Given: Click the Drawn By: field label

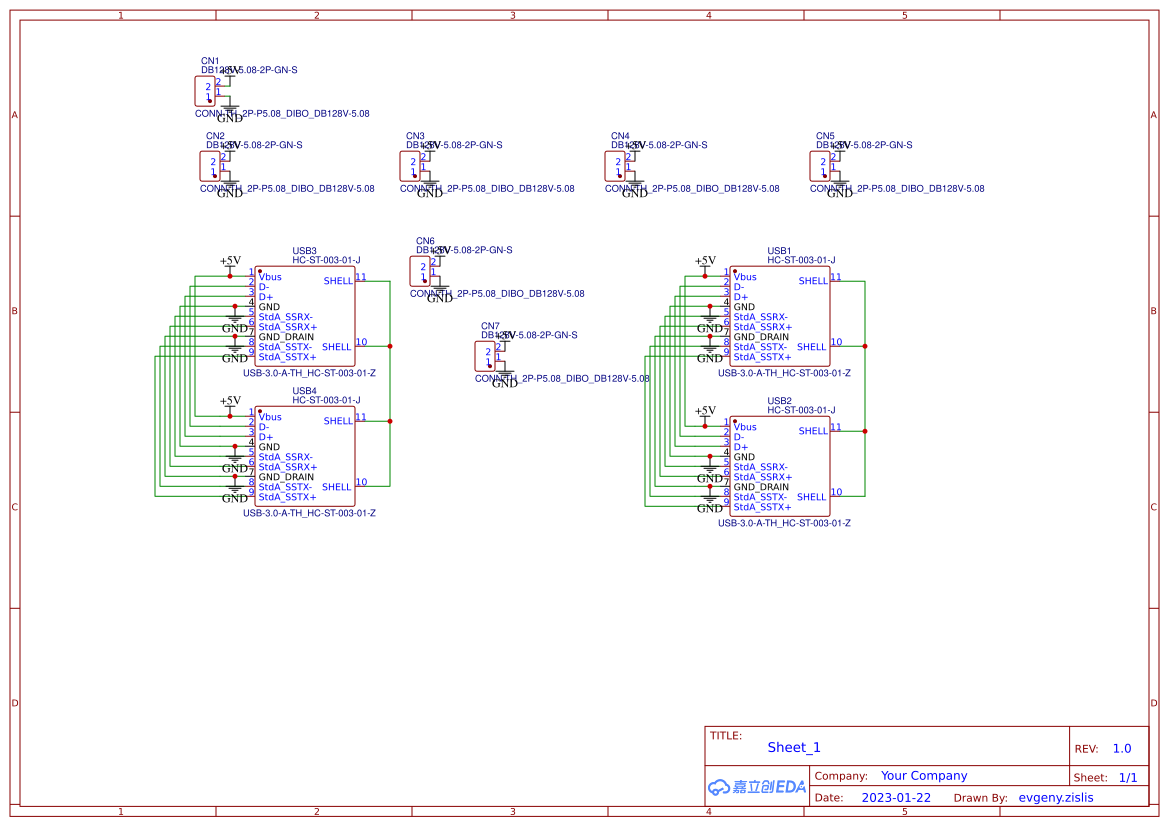Looking at the screenshot, I should click(980, 798).
